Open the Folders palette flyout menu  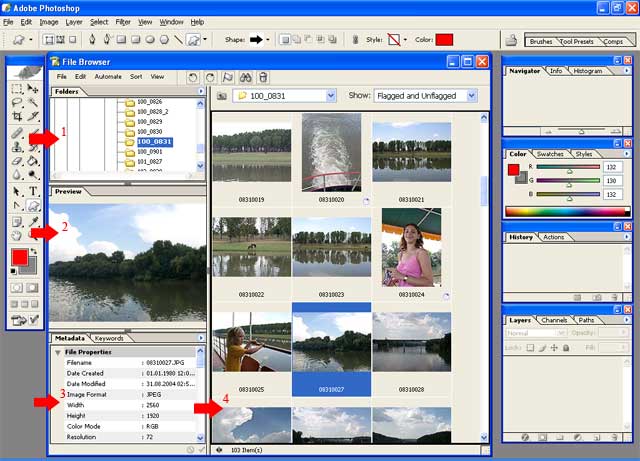tap(201, 91)
